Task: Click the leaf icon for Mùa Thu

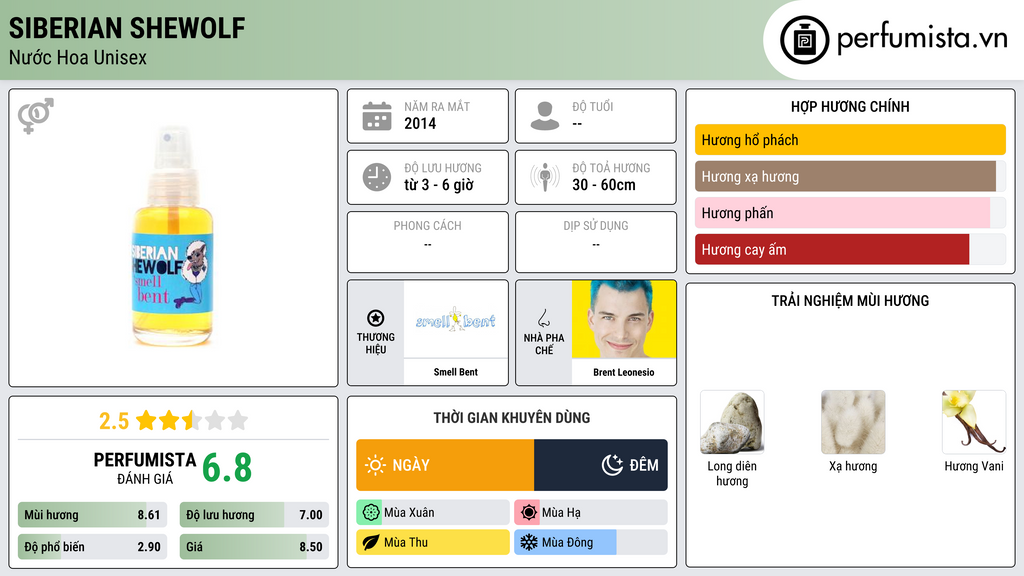Action: pyautogui.click(x=370, y=542)
